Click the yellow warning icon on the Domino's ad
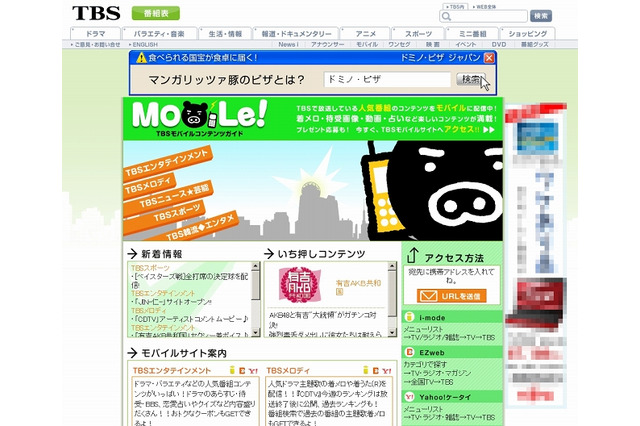 pyautogui.click(x=141, y=58)
